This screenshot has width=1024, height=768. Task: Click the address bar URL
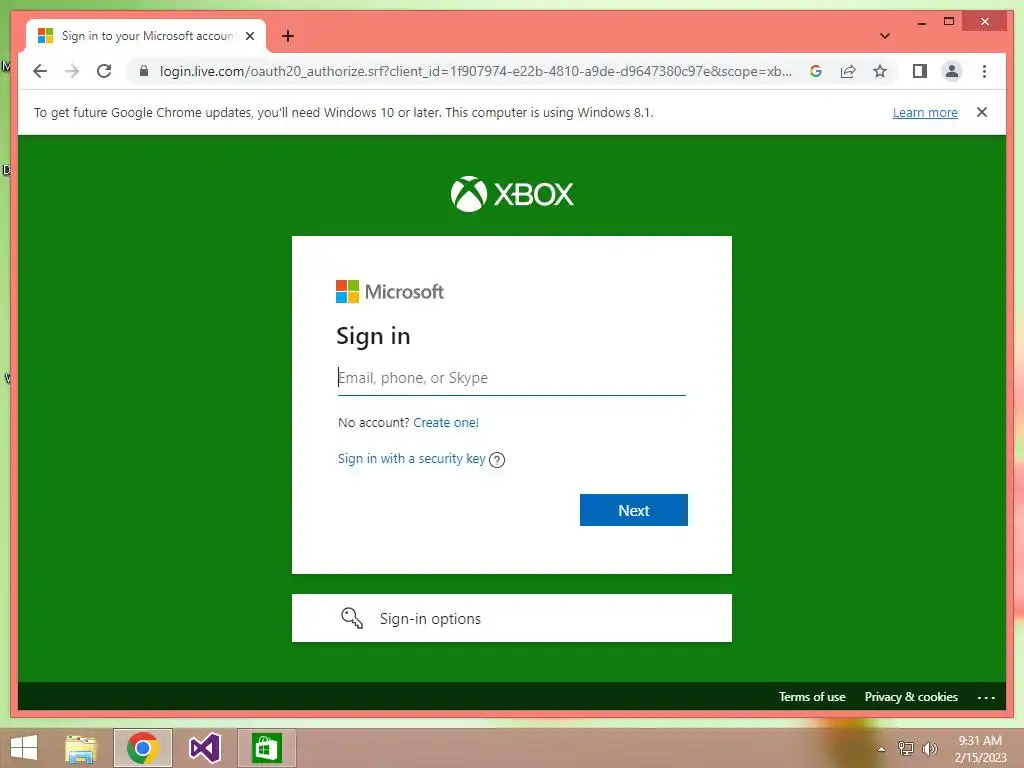pyautogui.click(x=475, y=71)
